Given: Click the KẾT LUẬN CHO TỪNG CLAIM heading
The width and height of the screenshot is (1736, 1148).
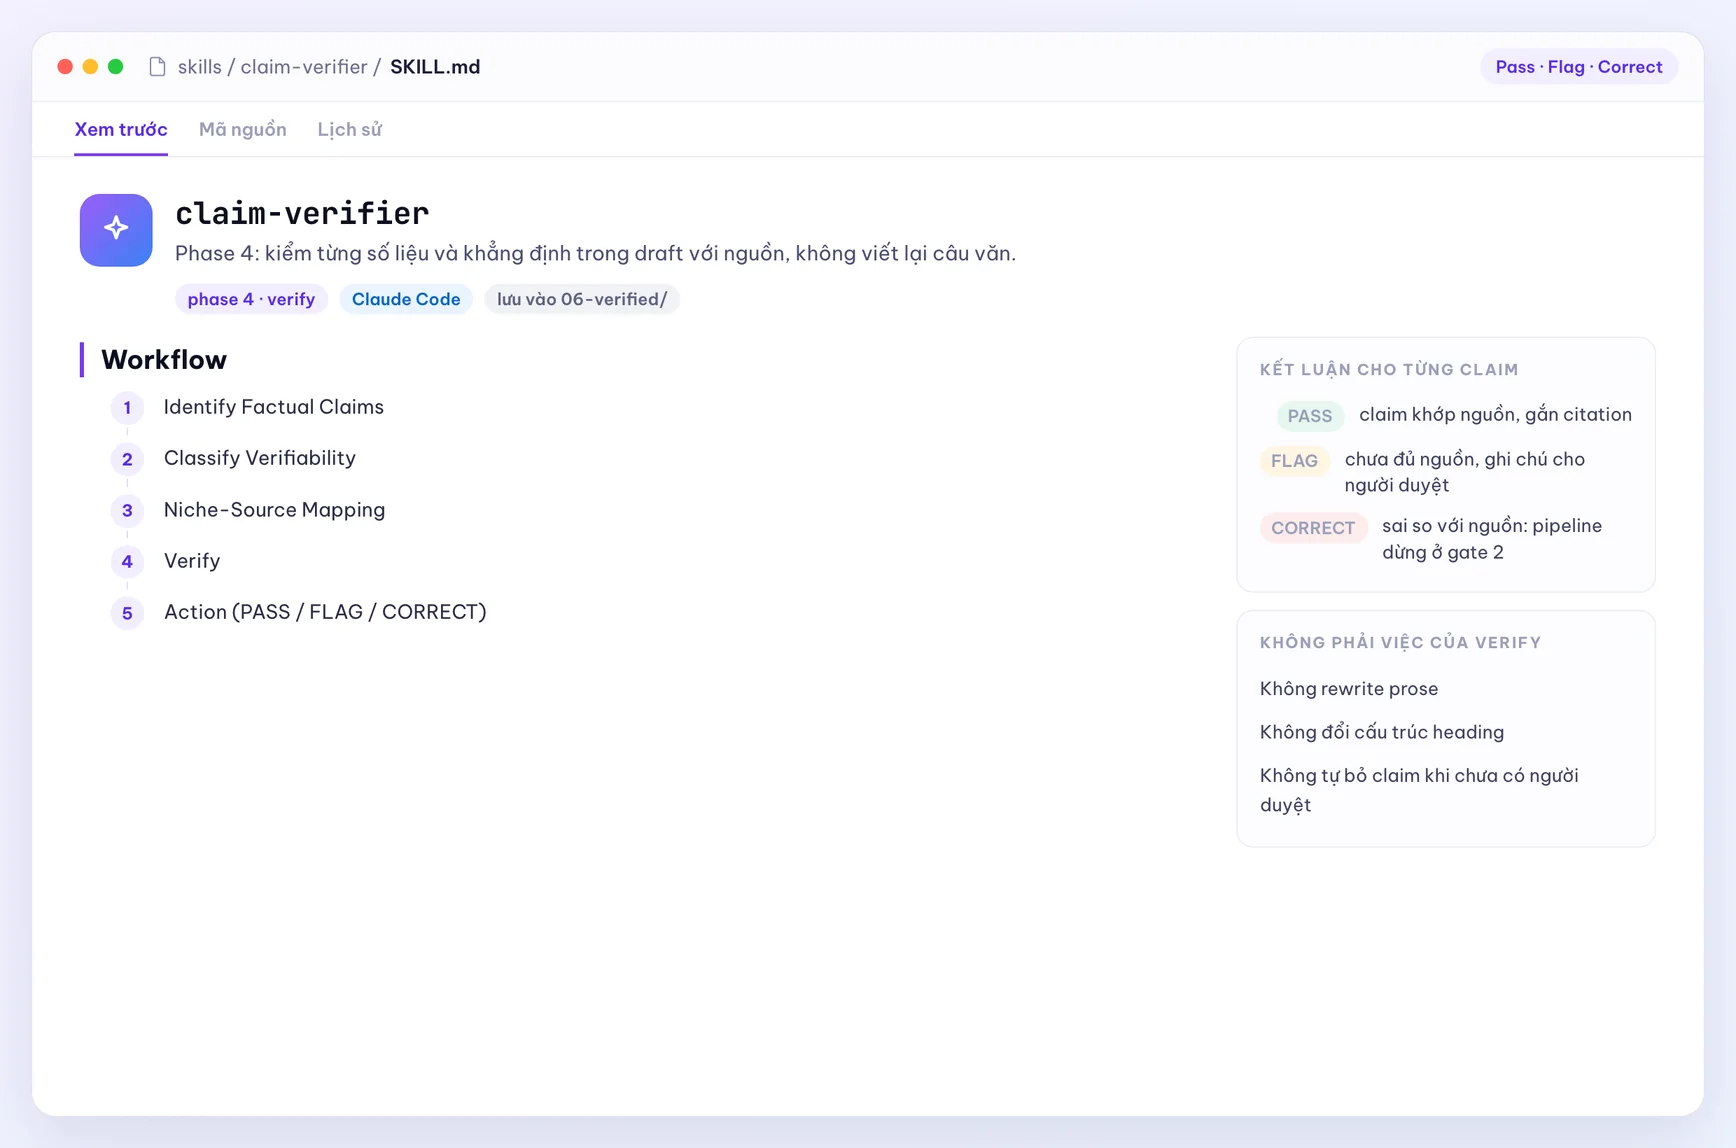Looking at the screenshot, I should pos(1389,369).
